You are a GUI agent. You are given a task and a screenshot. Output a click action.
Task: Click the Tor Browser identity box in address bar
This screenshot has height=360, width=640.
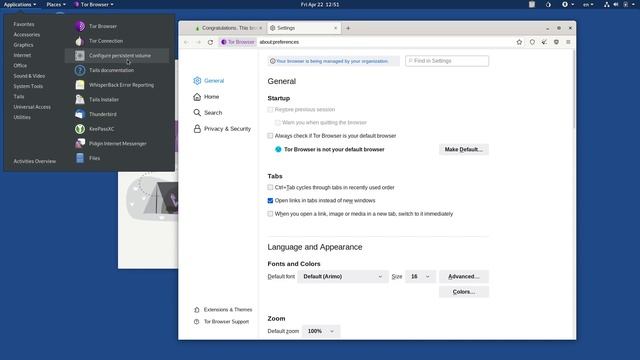click(x=238, y=42)
